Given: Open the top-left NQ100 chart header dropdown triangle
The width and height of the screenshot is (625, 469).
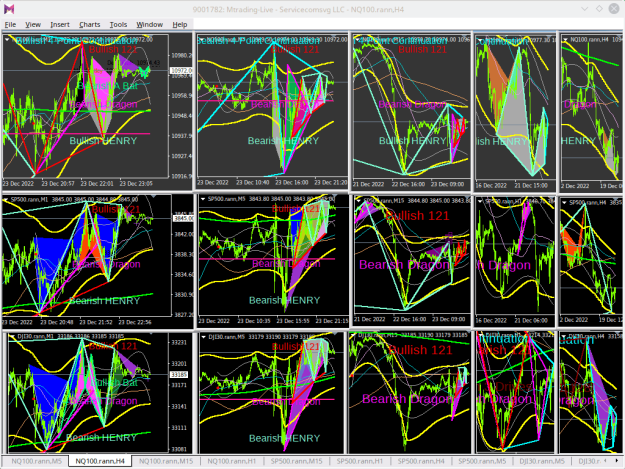Looking at the screenshot, I should 7,39.
